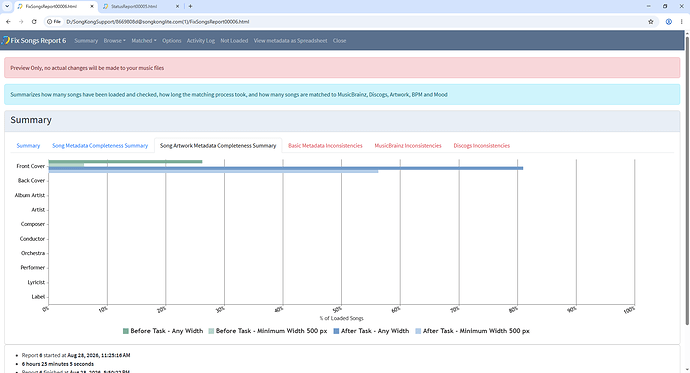Click the Front Cover axis label
The image size is (690, 373).
pos(30,166)
